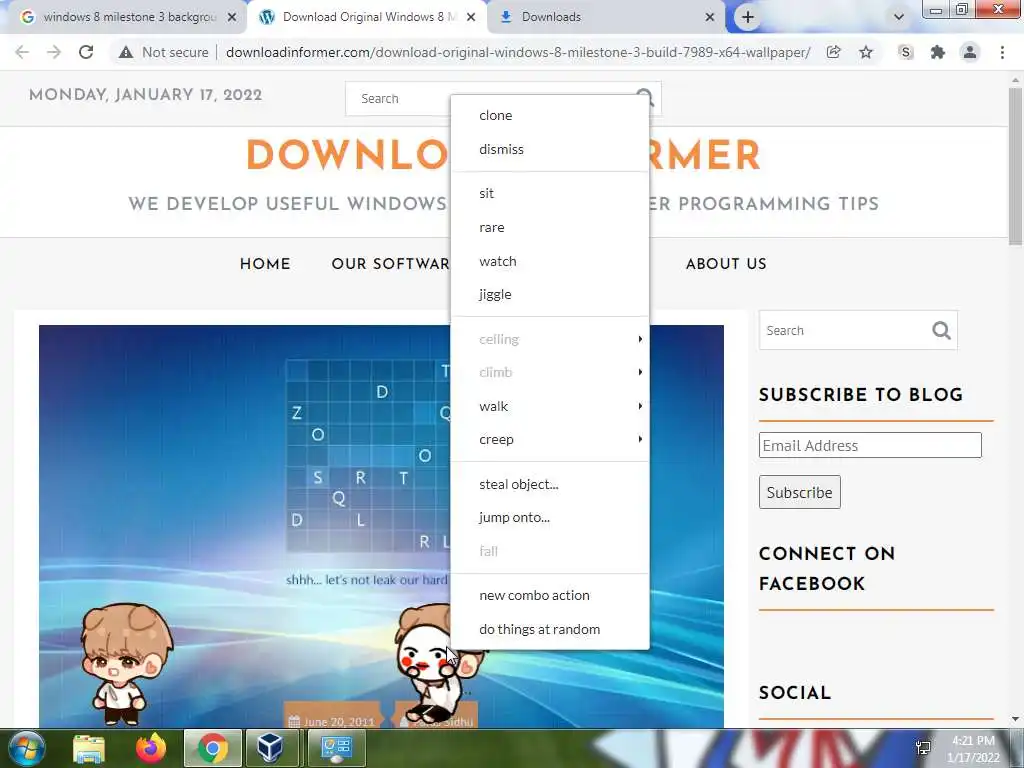
Task: Select watch in the context menu
Action: click(550, 261)
